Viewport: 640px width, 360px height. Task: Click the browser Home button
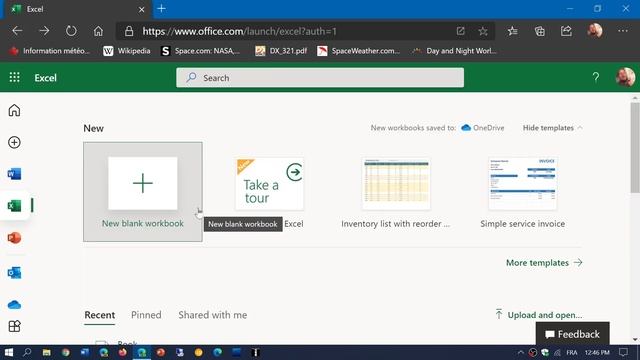(x=98, y=31)
